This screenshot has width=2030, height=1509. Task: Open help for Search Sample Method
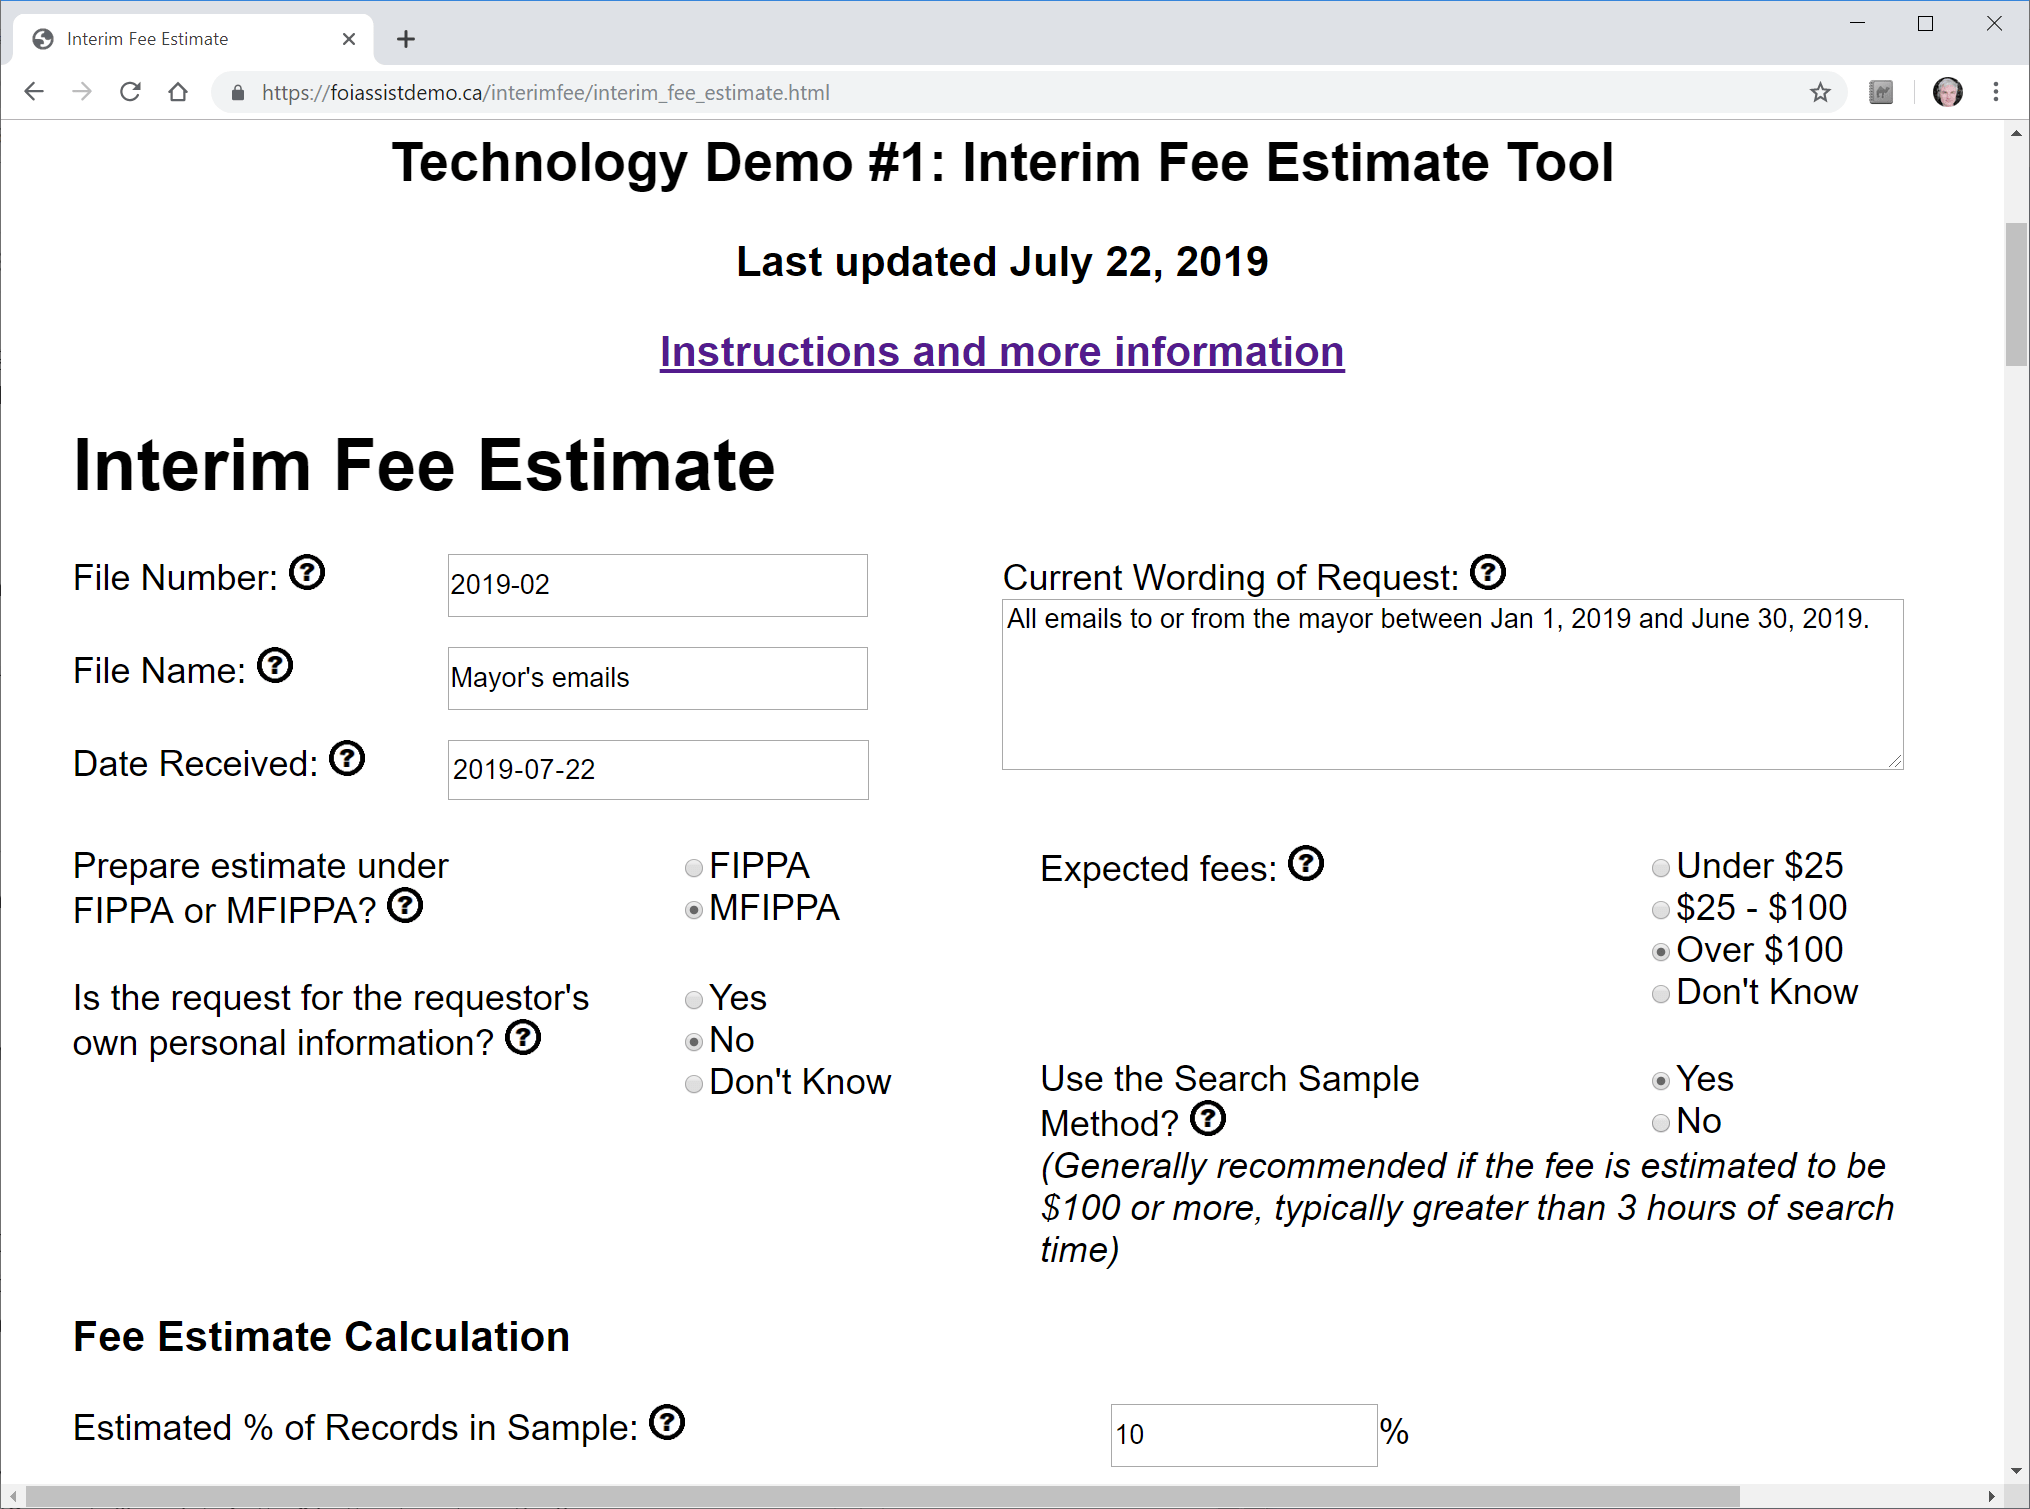click(x=1208, y=1119)
